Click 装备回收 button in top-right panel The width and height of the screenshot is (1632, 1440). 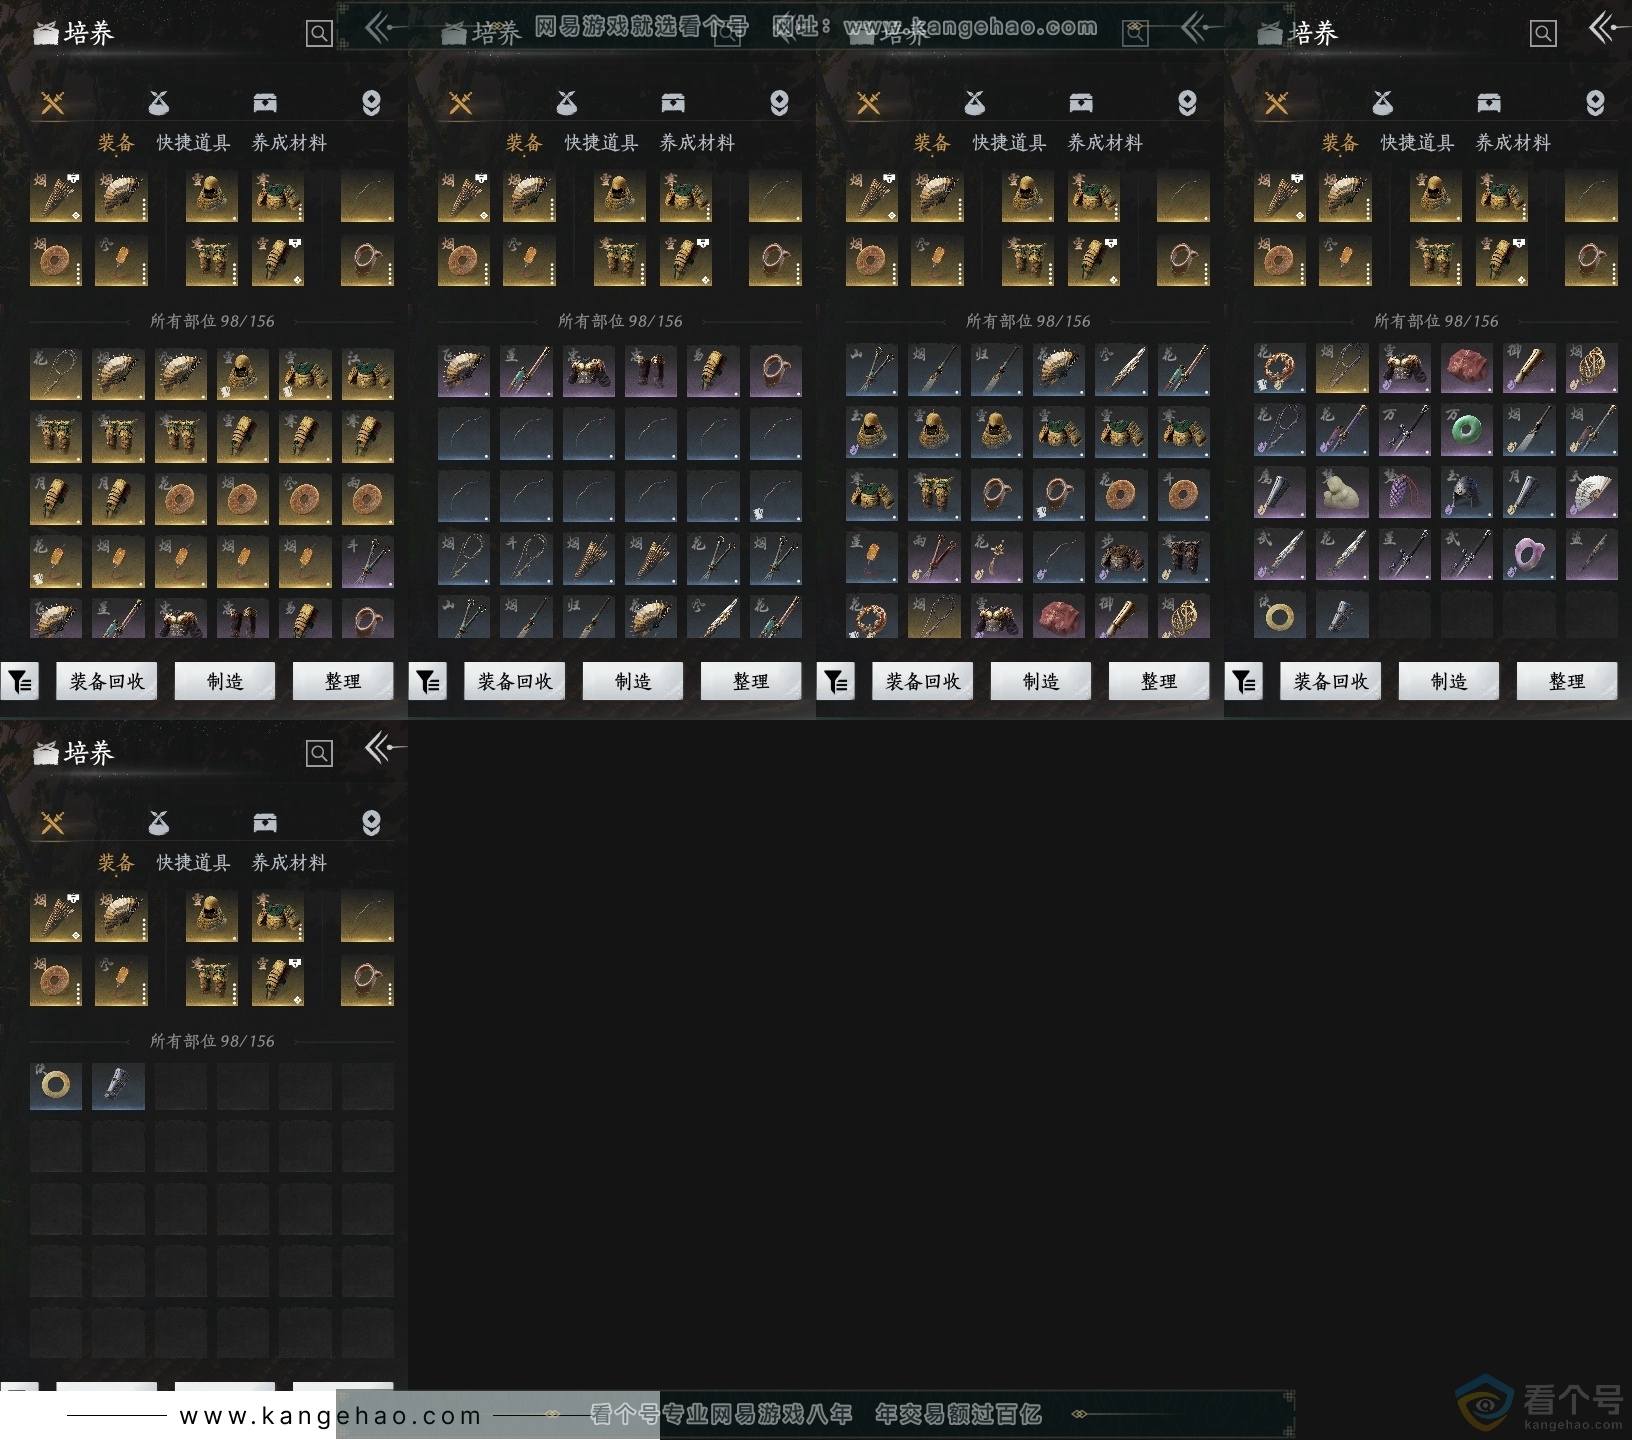tap(1331, 681)
